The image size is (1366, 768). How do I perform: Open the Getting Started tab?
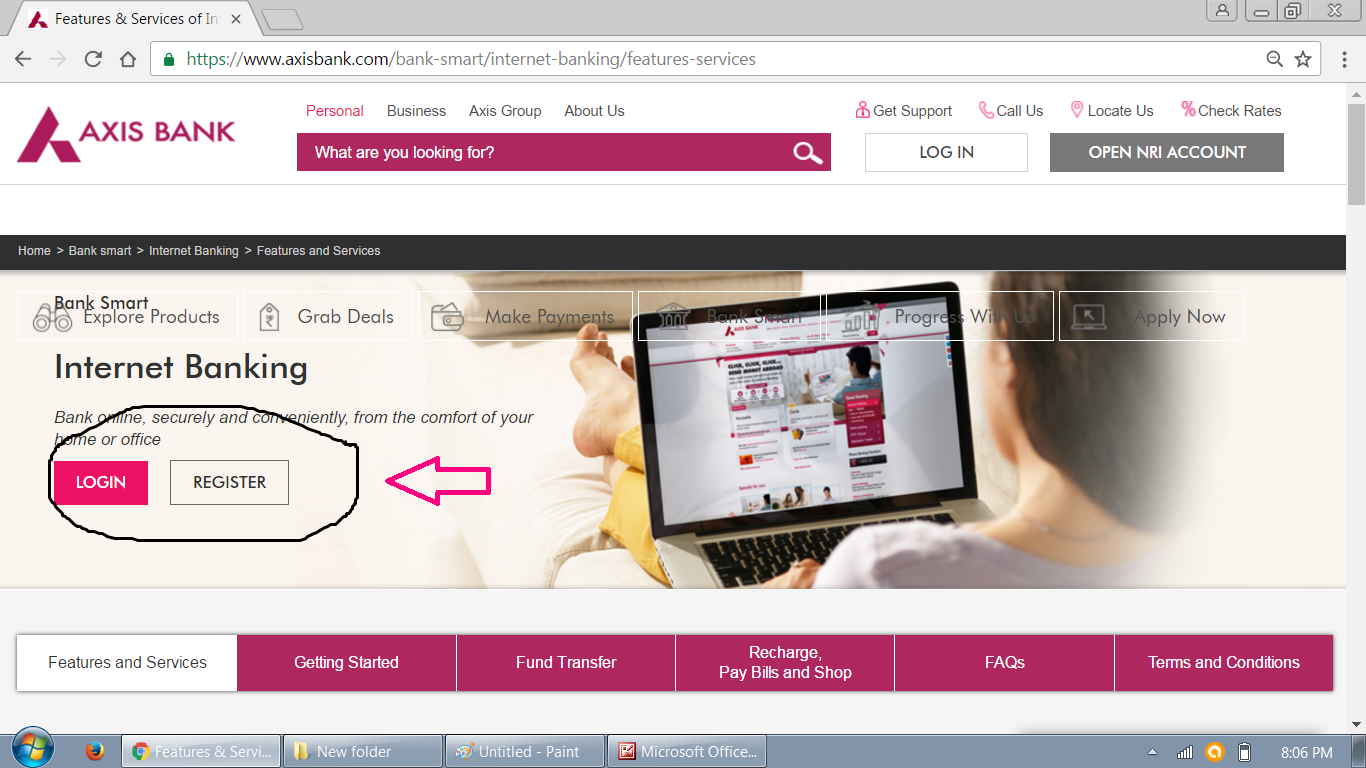(x=346, y=662)
